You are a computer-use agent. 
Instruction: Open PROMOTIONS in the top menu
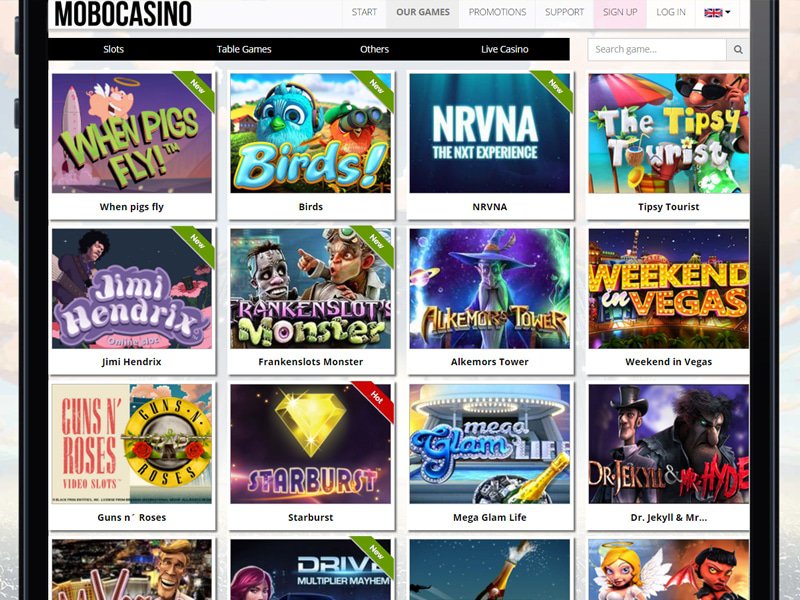497,12
